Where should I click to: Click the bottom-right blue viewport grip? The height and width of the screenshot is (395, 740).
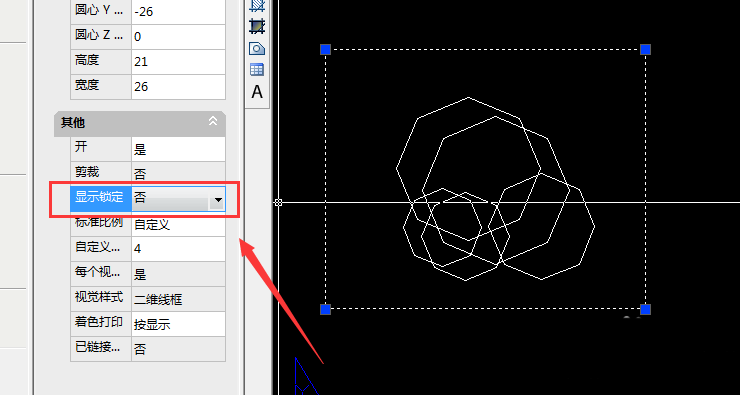645,309
